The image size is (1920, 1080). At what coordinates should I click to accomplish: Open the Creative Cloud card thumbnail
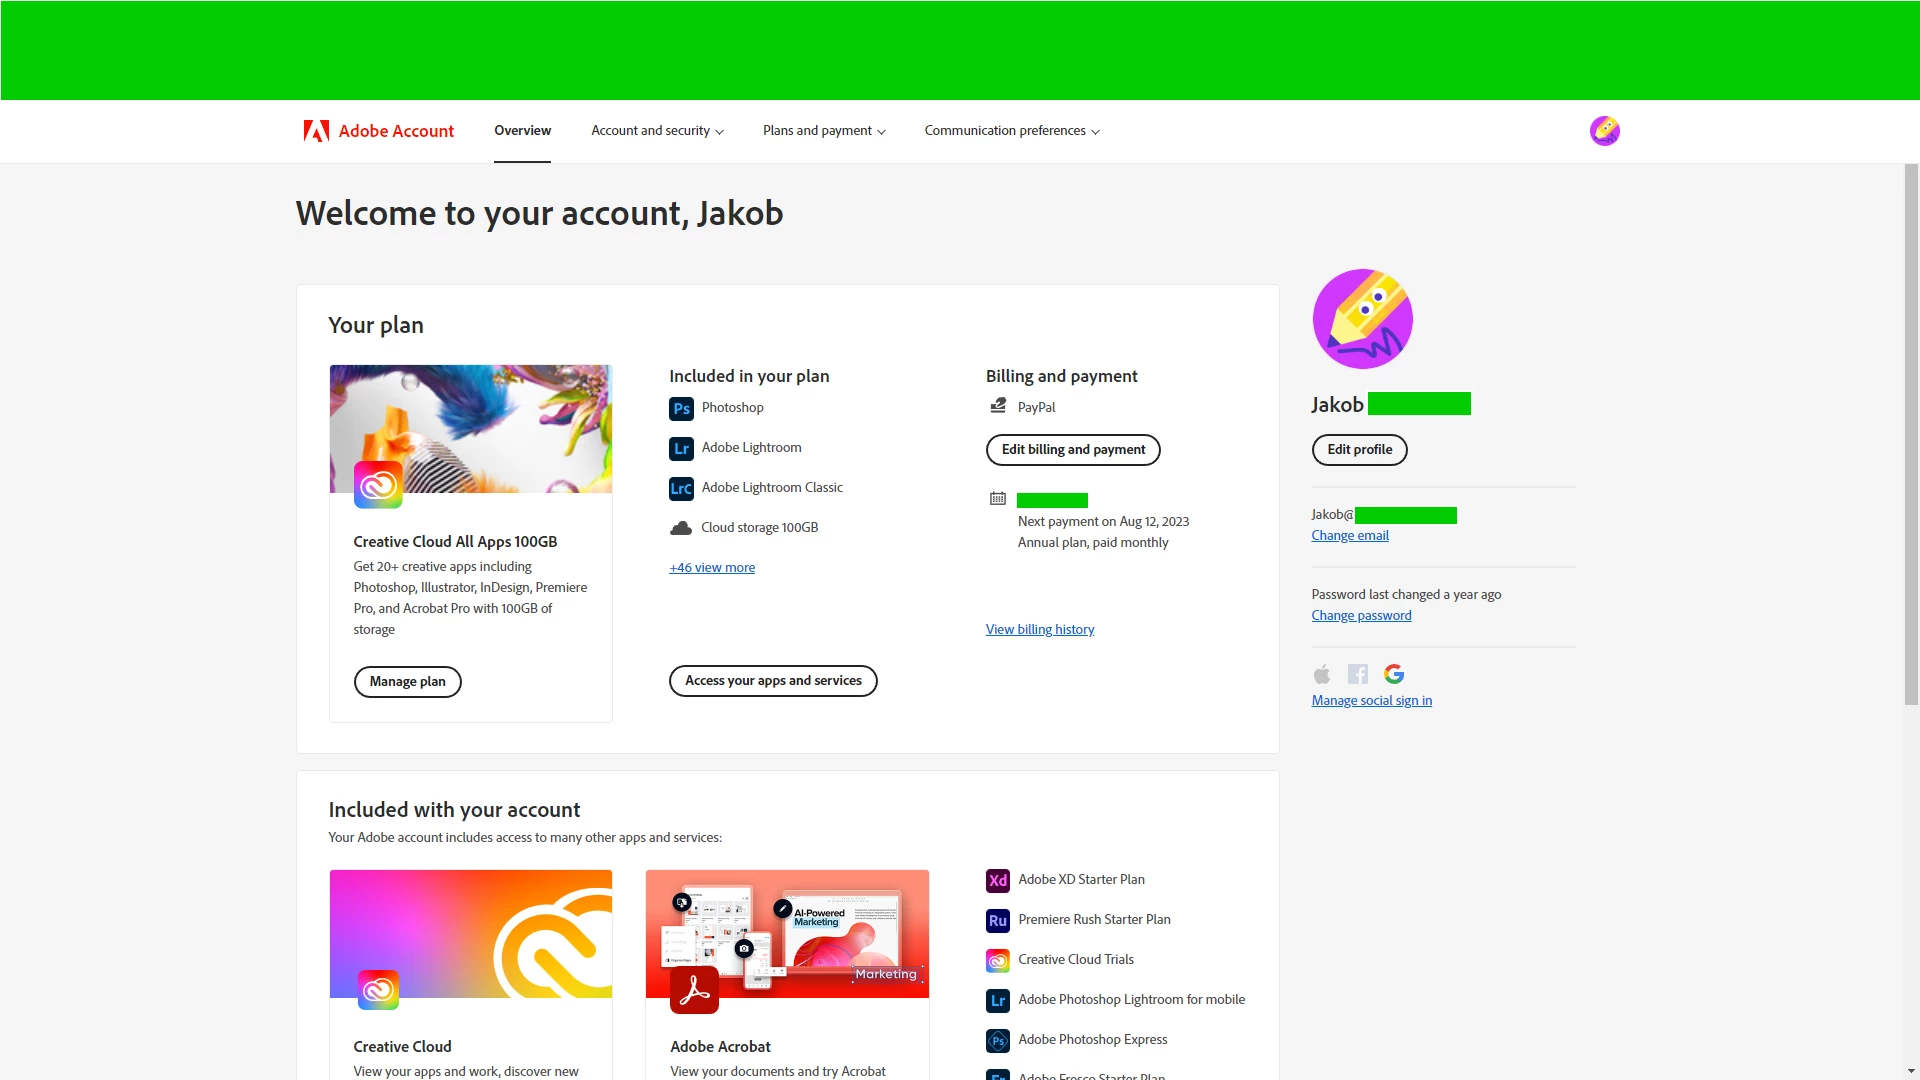(x=470, y=933)
